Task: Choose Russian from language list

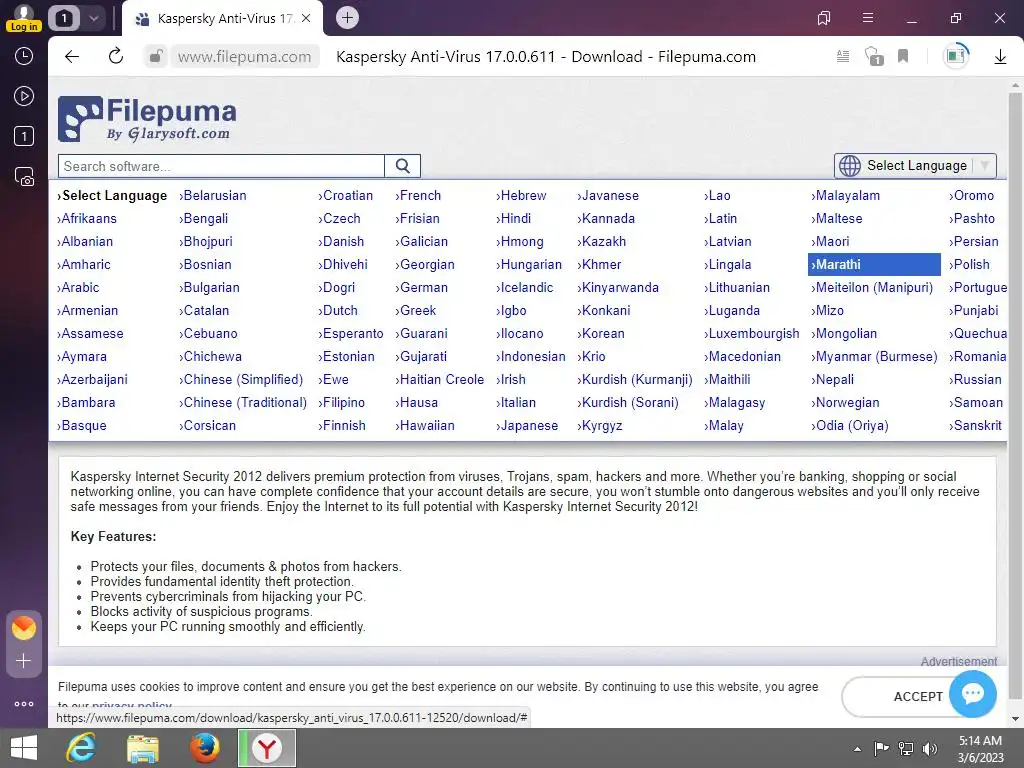Action: pyautogui.click(x=975, y=379)
